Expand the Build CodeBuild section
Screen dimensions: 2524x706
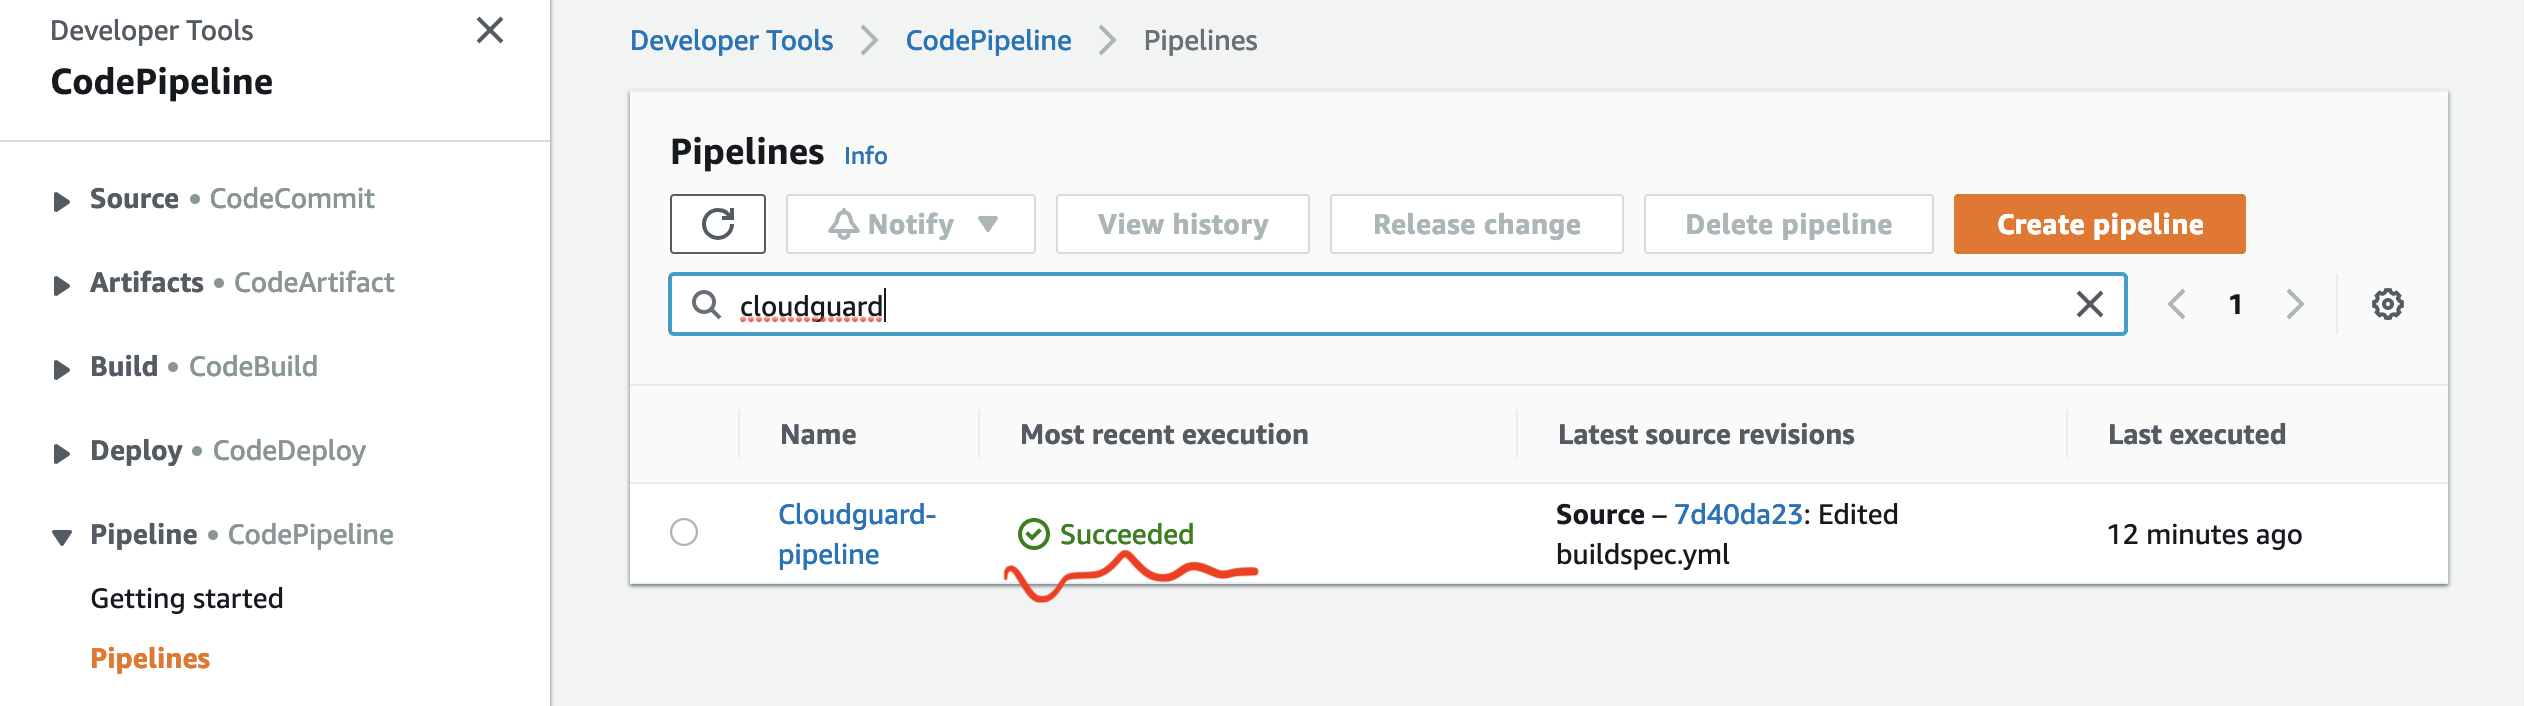[x=62, y=369]
